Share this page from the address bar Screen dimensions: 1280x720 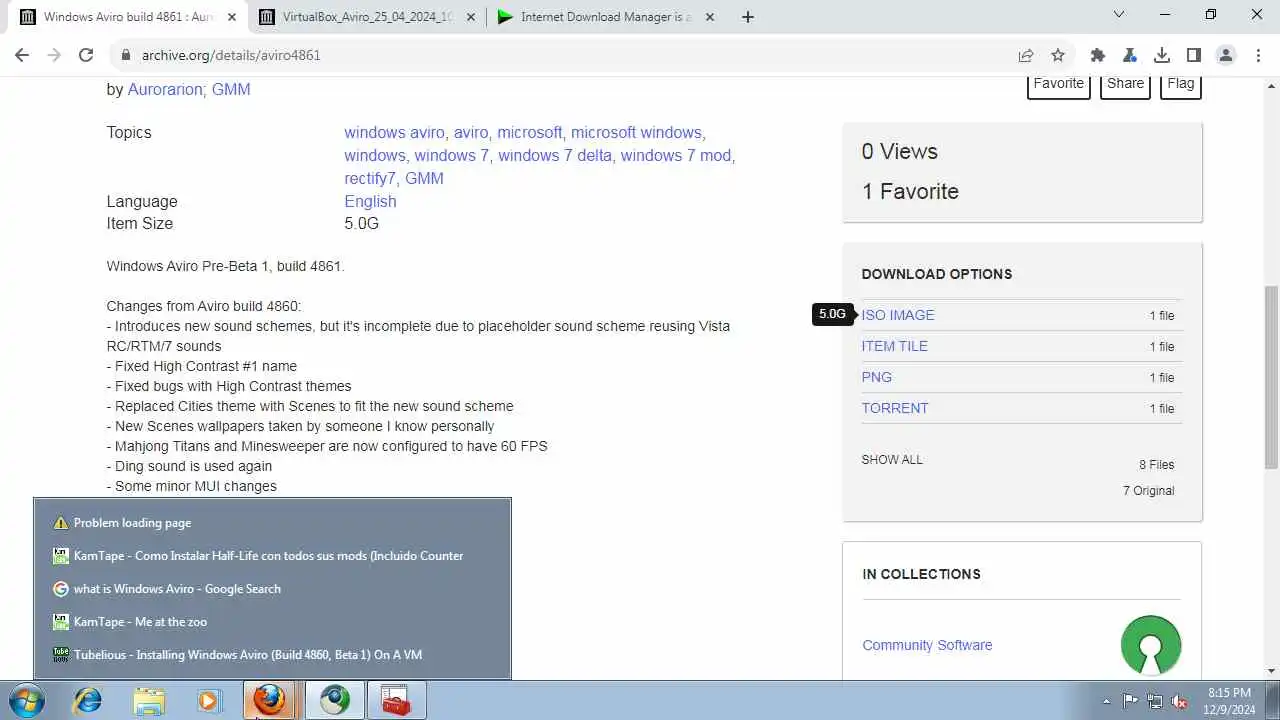click(1026, 55)
